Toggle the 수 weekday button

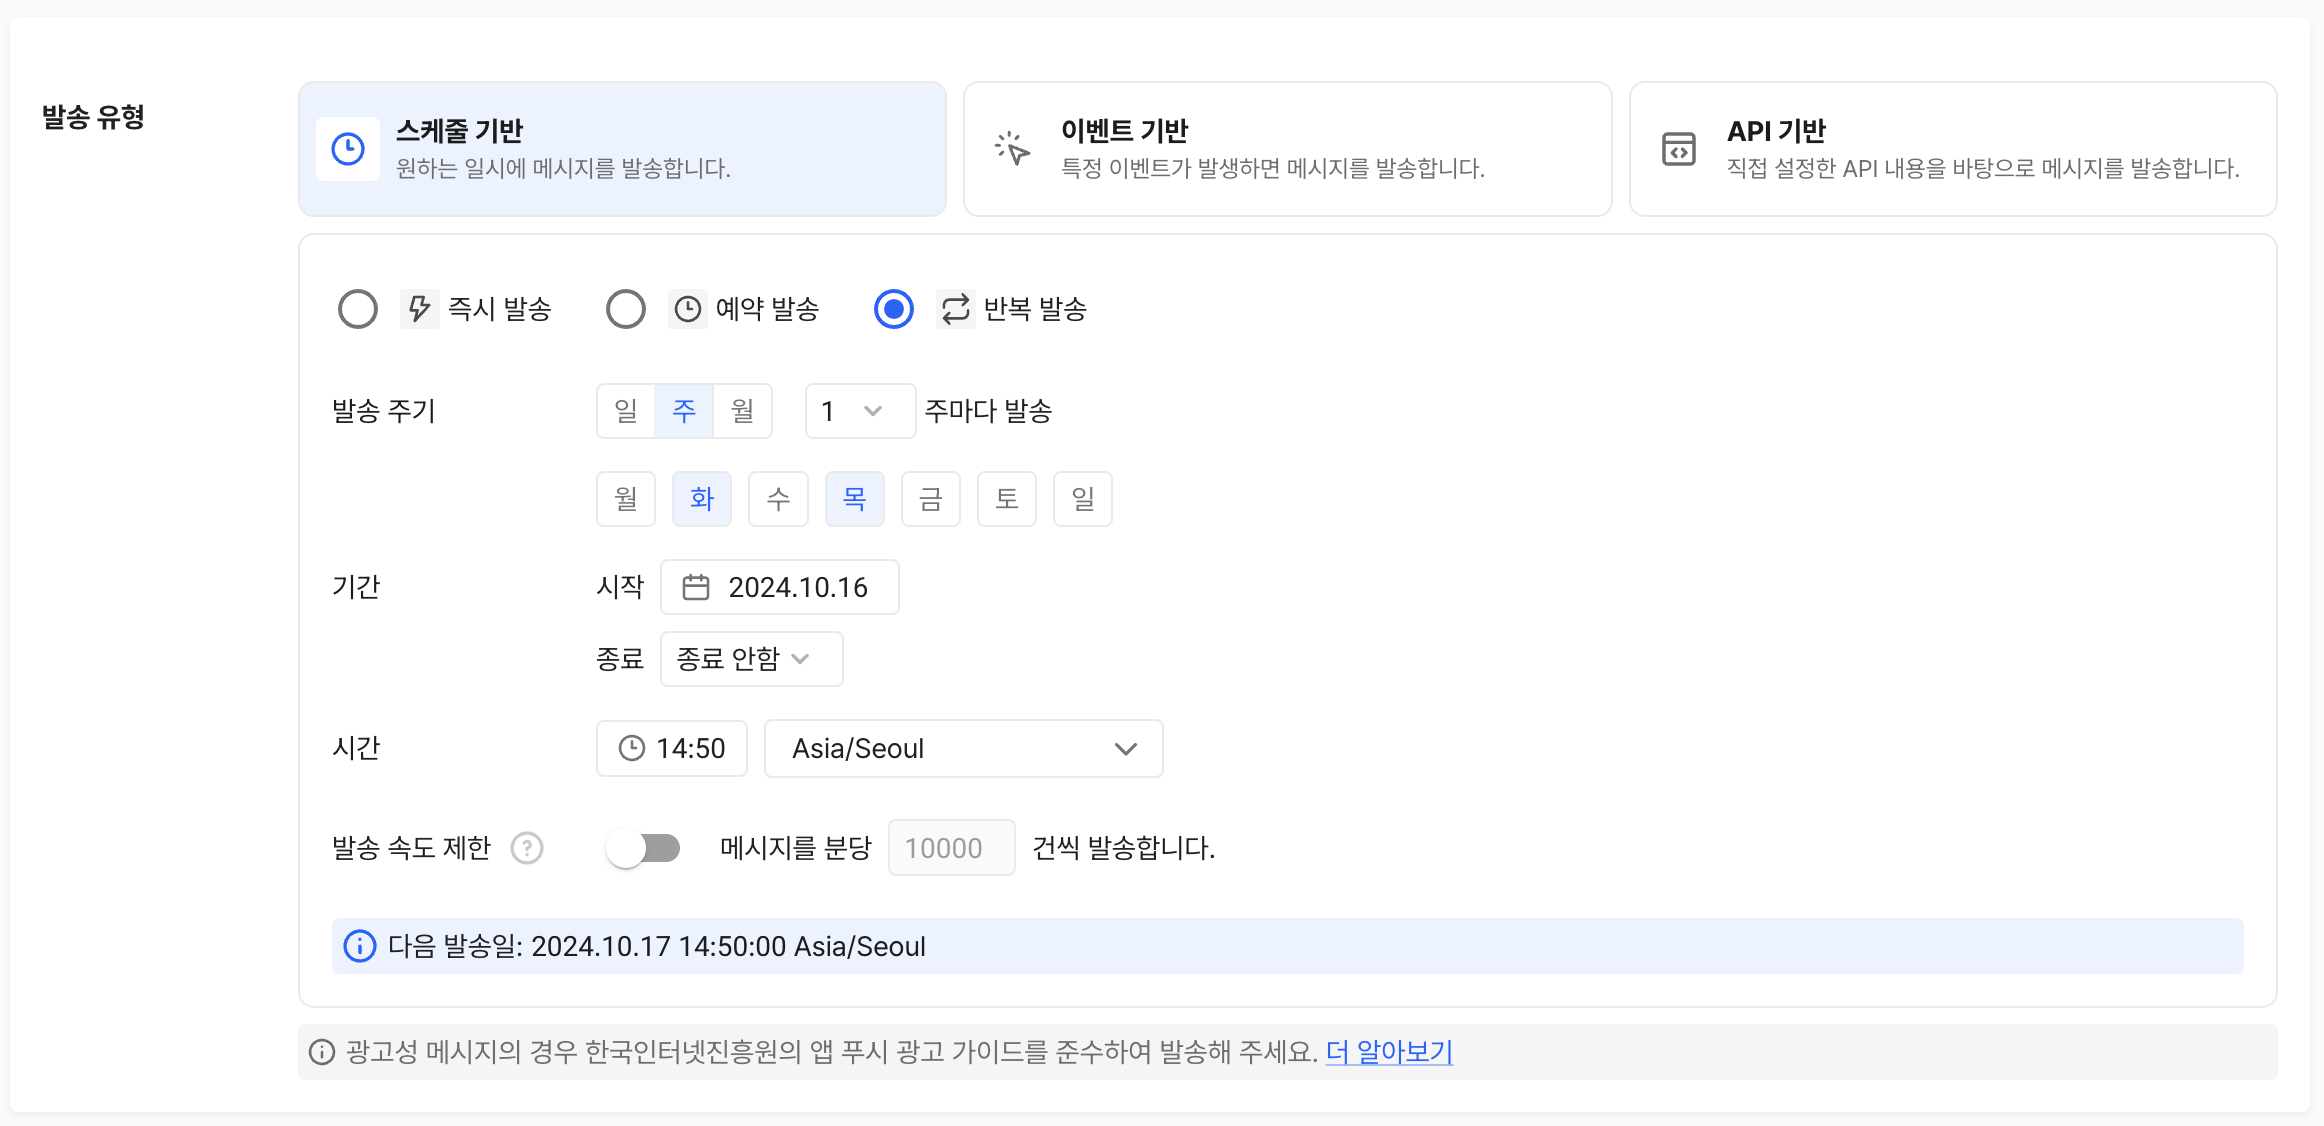click(778, 499)
